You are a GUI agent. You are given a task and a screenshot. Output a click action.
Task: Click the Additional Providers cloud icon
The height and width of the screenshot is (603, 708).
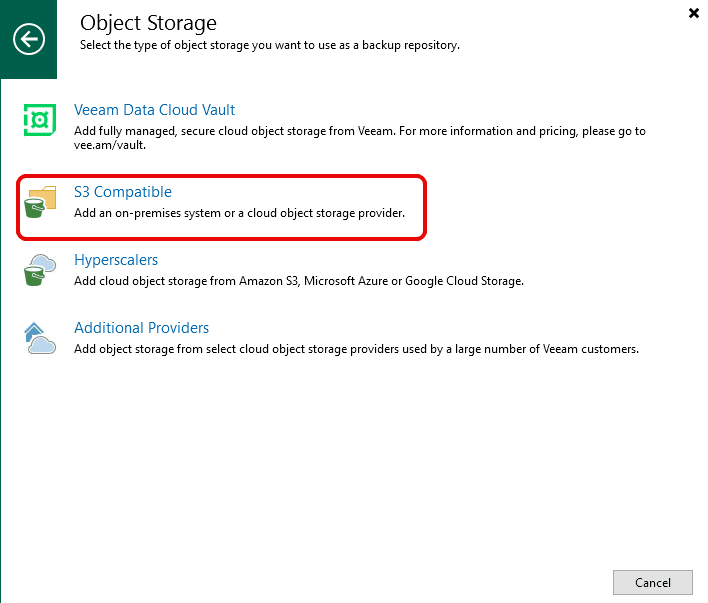click(x=40, y=338)
